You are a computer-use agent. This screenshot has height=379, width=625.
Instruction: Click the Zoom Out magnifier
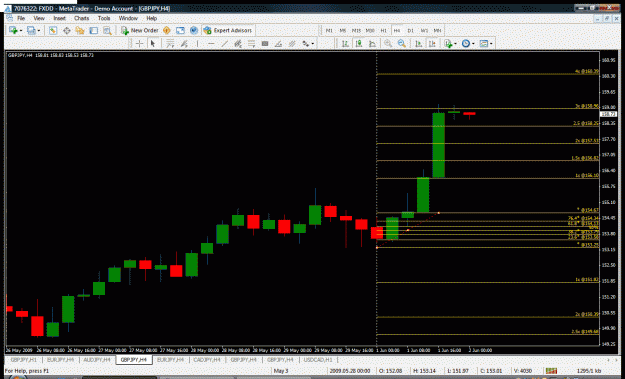[401, 43]
